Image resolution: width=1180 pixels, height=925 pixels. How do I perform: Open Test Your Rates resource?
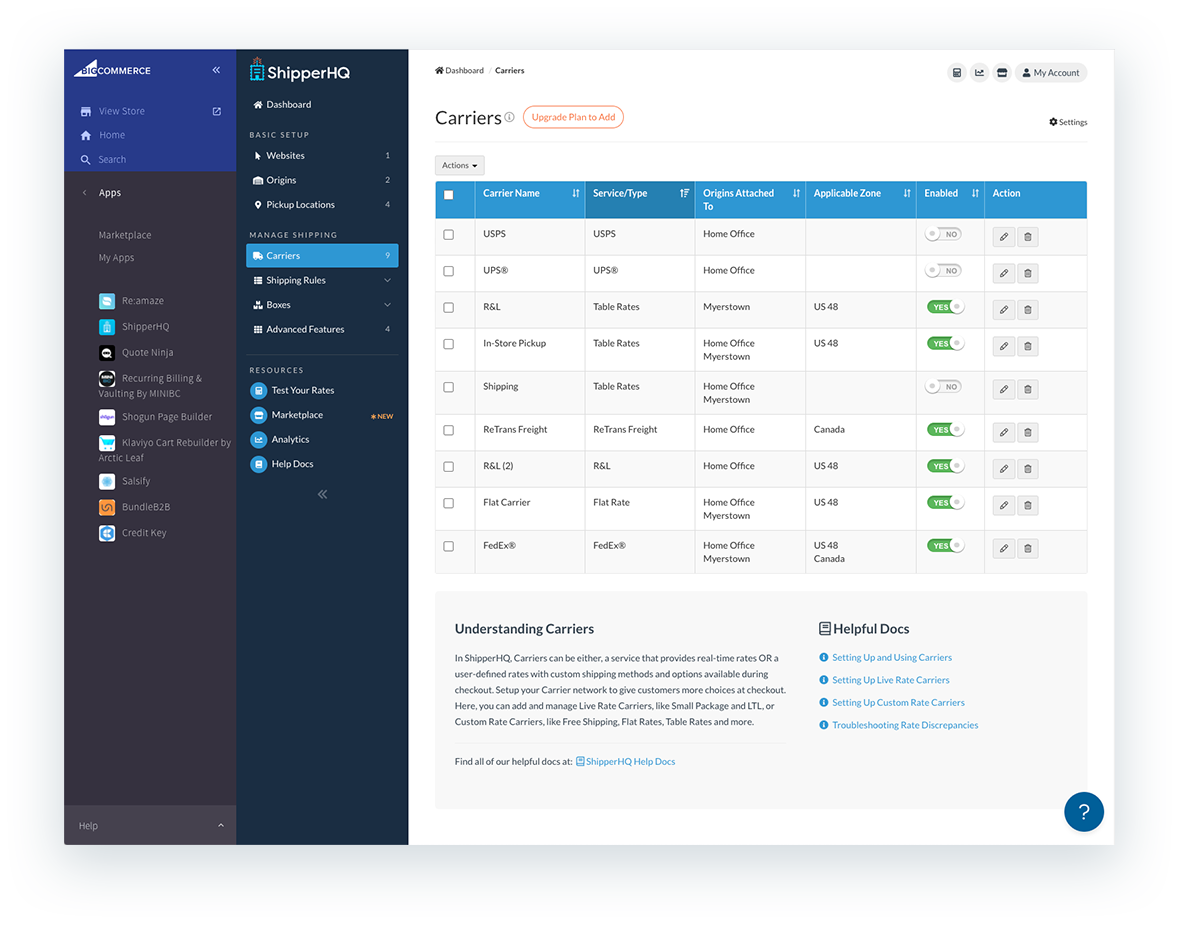[302, 390]
